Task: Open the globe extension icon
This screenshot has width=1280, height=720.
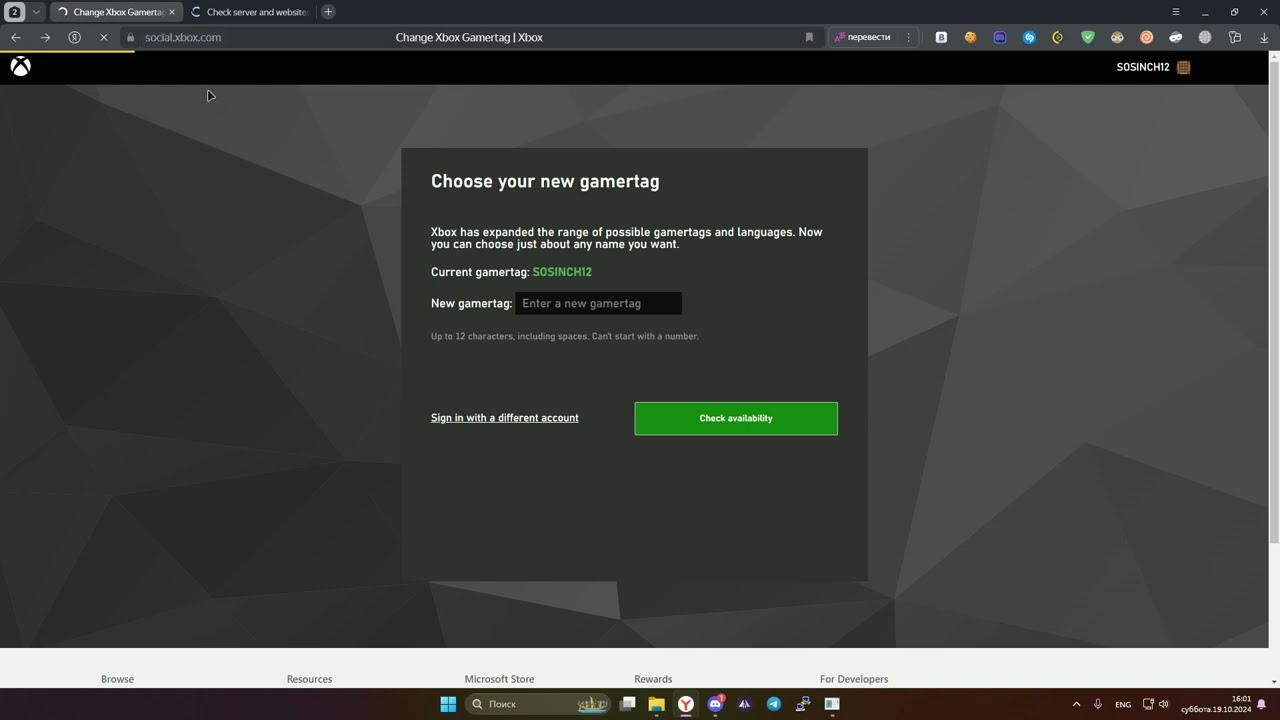Action: click(x=1205, y=37)
